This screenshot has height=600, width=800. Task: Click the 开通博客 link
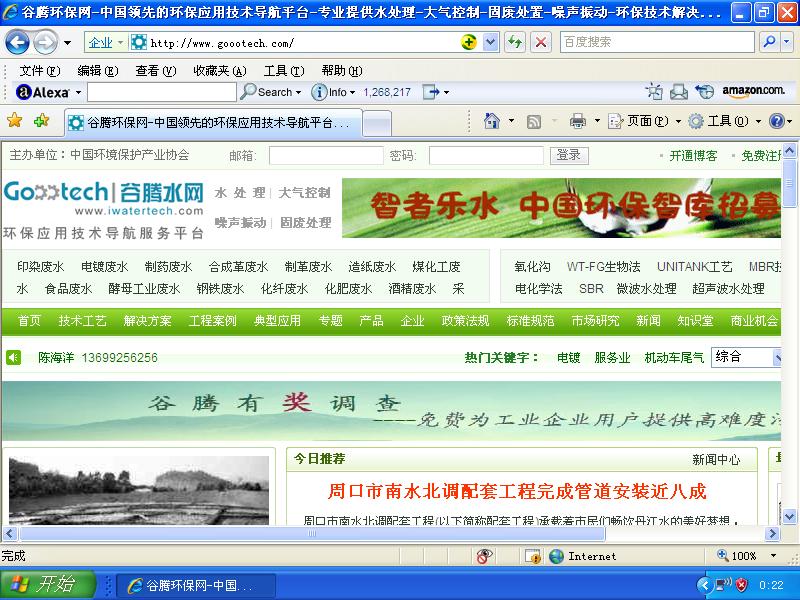tap(693, 156)
